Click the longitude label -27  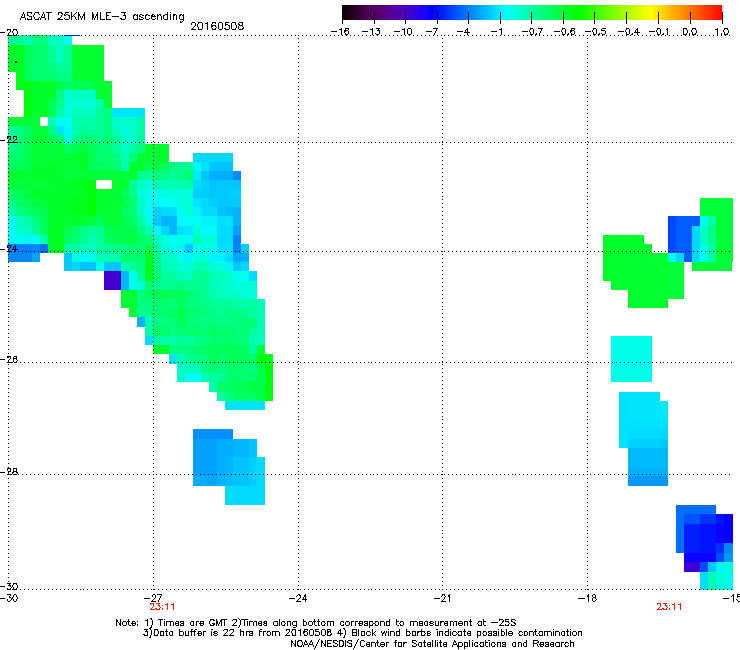coord(153,598)
